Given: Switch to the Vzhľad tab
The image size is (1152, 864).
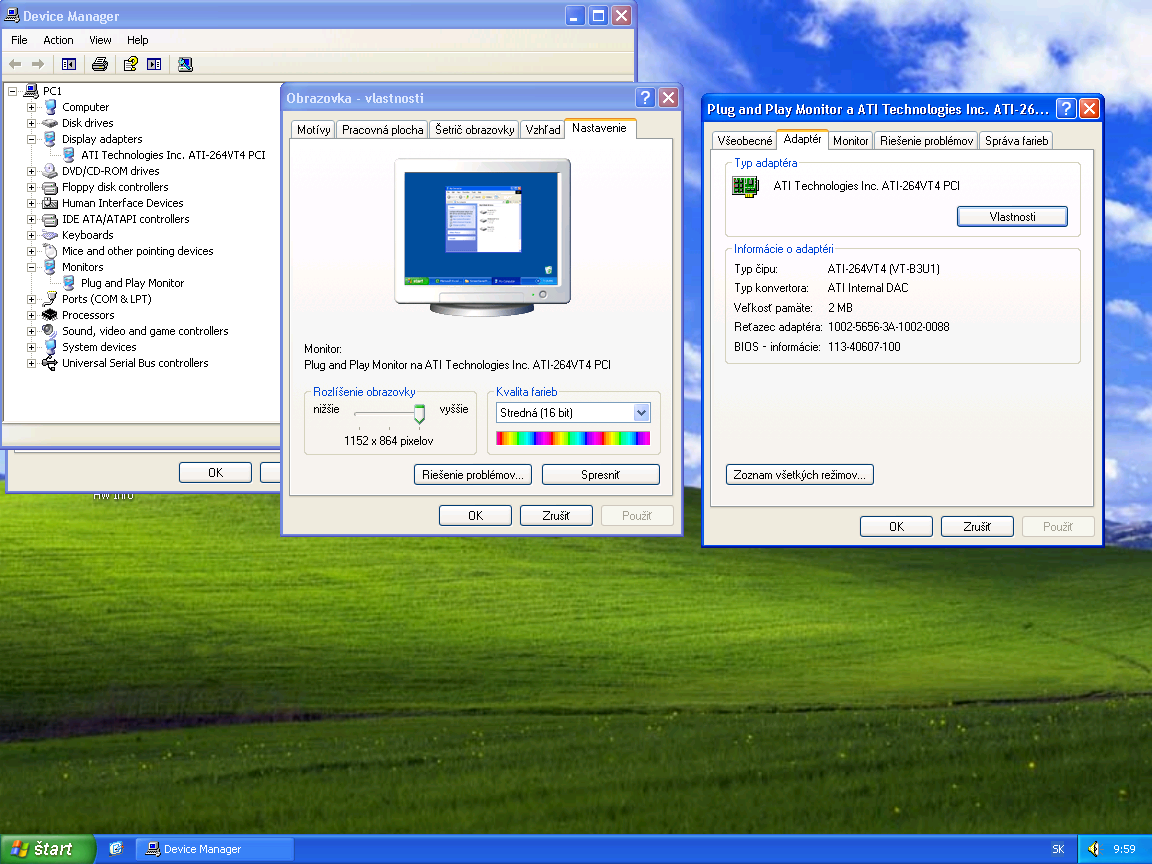Looking at the screenshot, I should (x=543, y=129).
